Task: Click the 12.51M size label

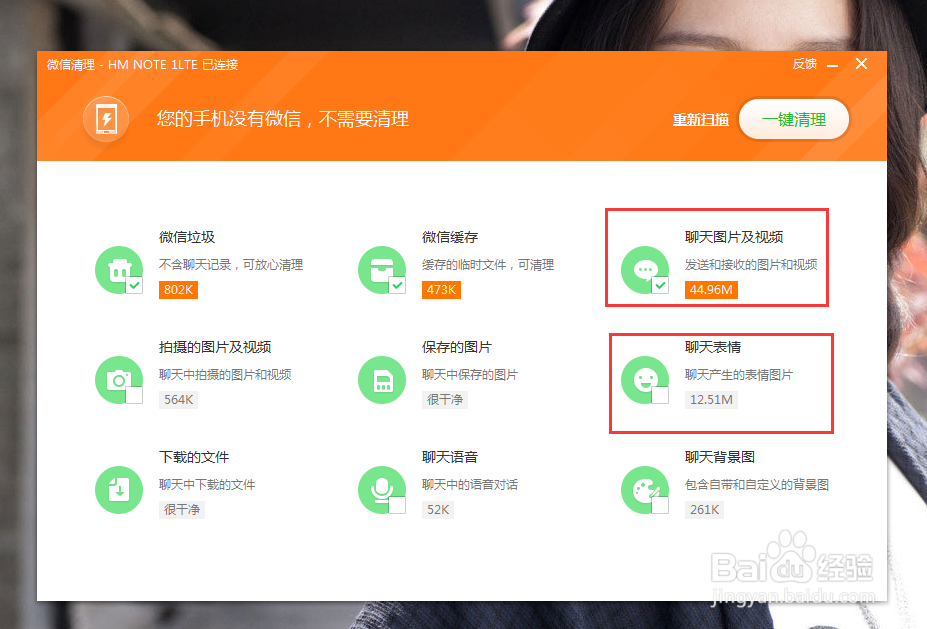Action: [711, 400]
